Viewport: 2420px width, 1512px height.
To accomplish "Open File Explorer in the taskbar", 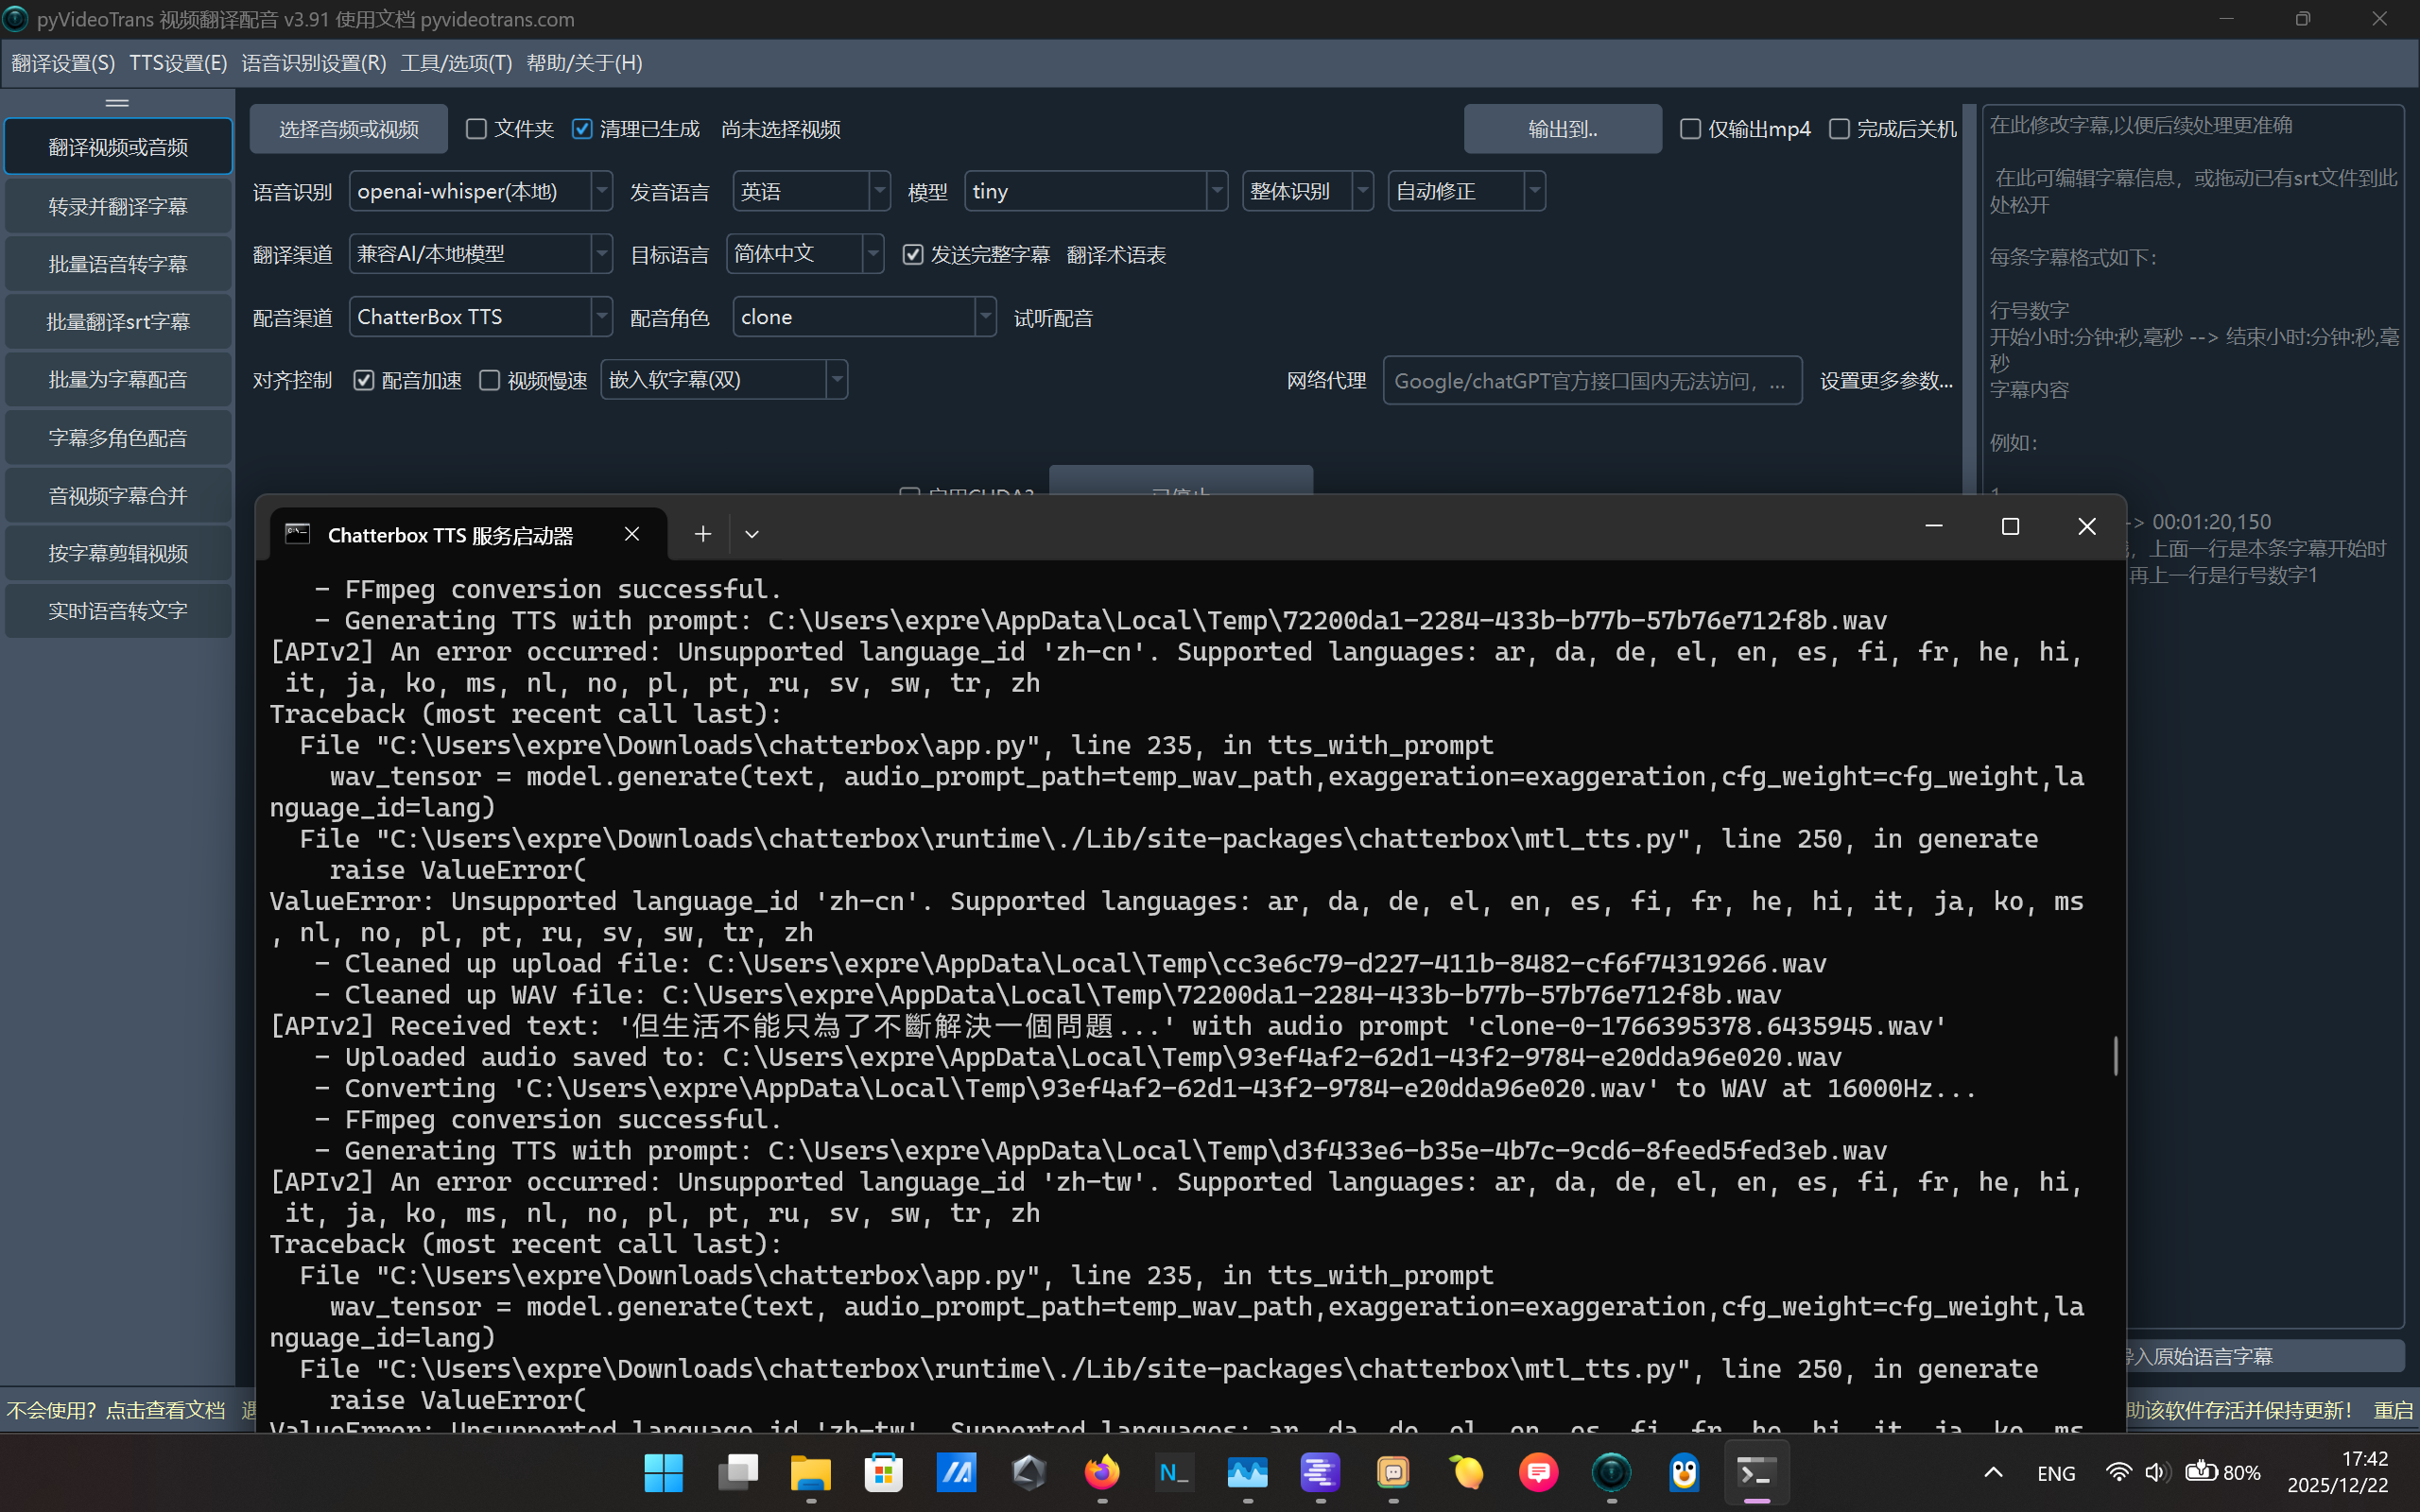I will coord(810,1472).
